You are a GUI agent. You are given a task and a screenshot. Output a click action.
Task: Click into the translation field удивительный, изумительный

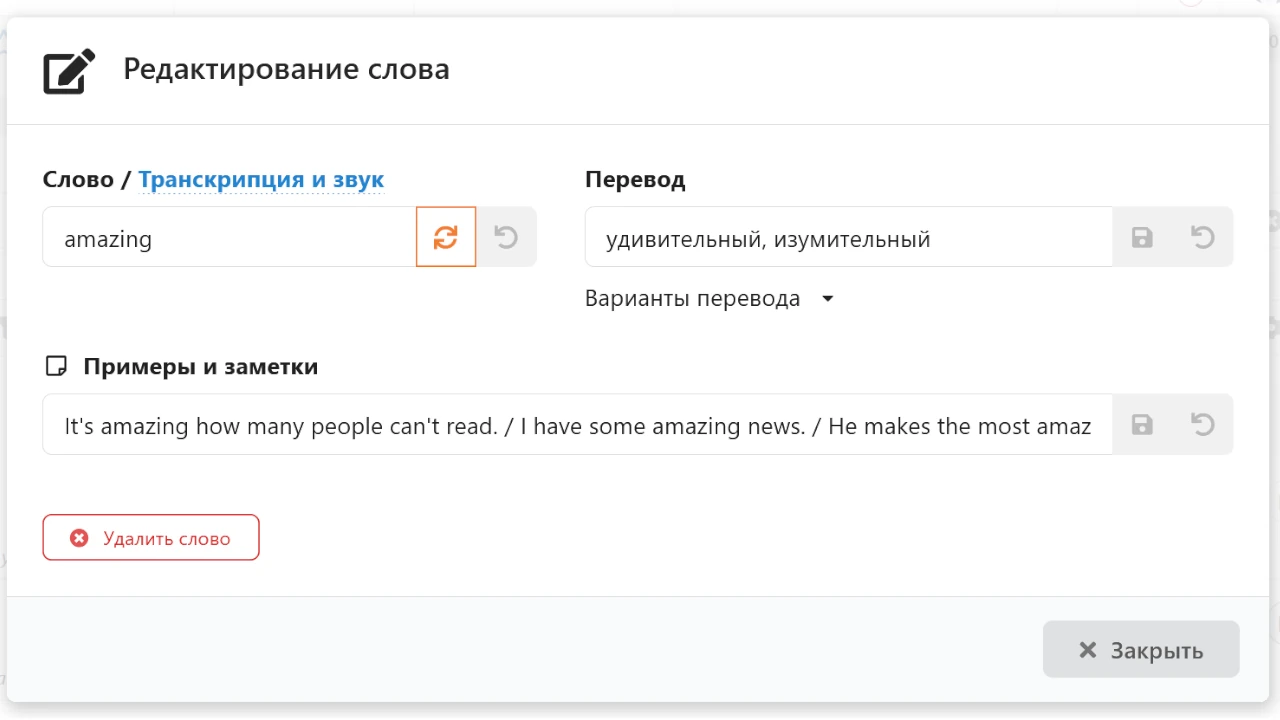848,237
